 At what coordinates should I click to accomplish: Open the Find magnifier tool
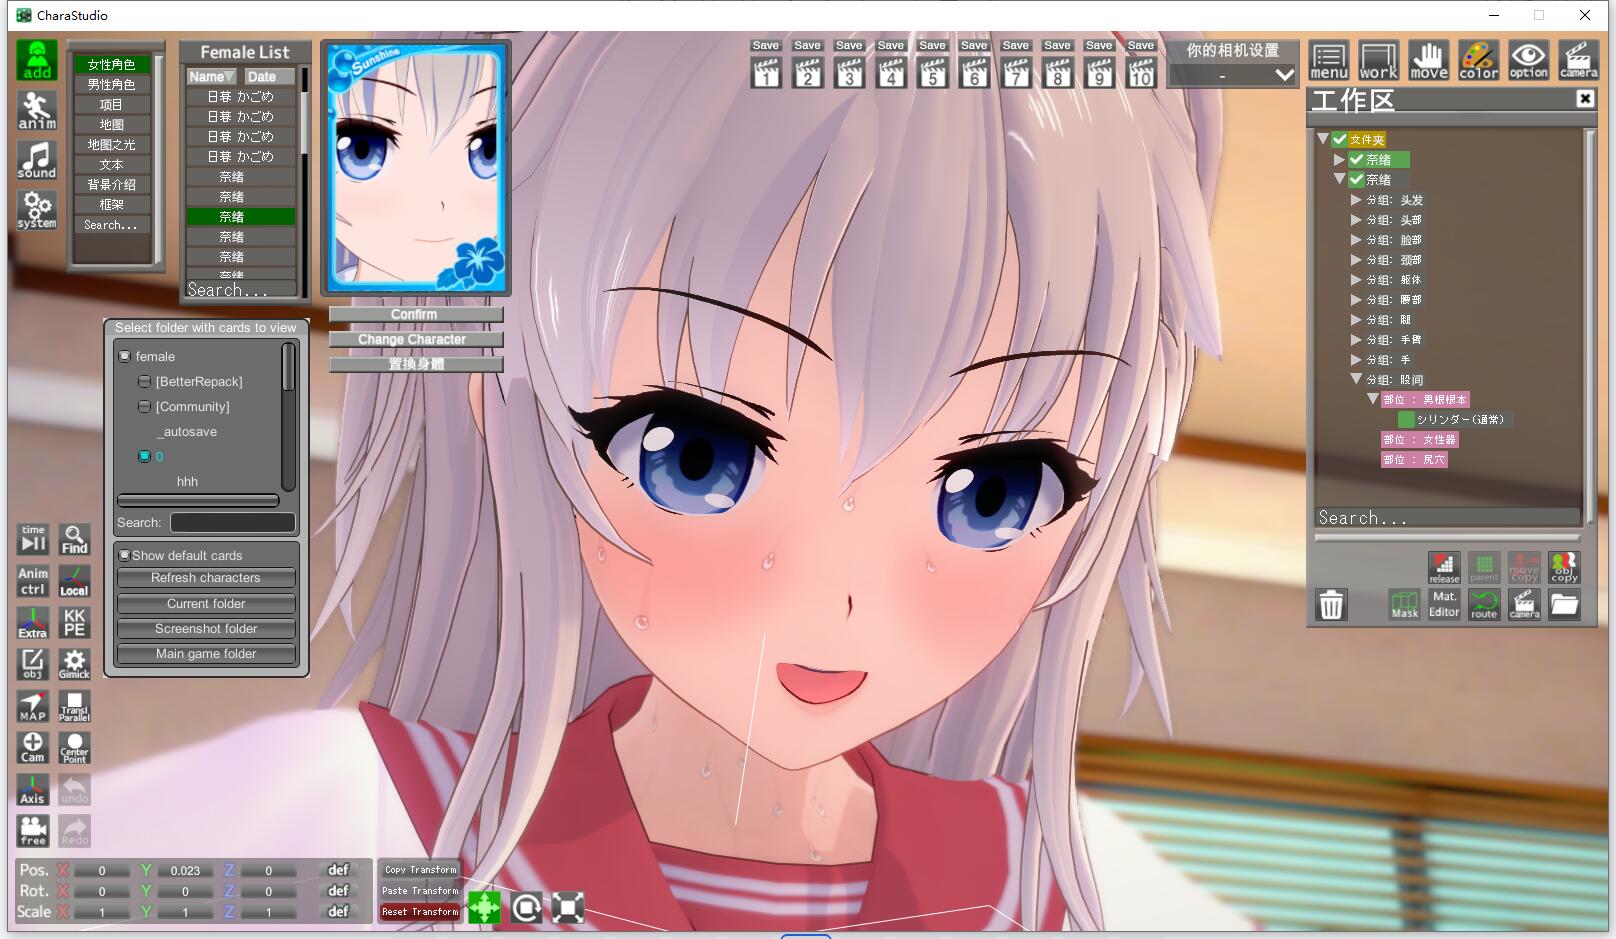[74, 540]
